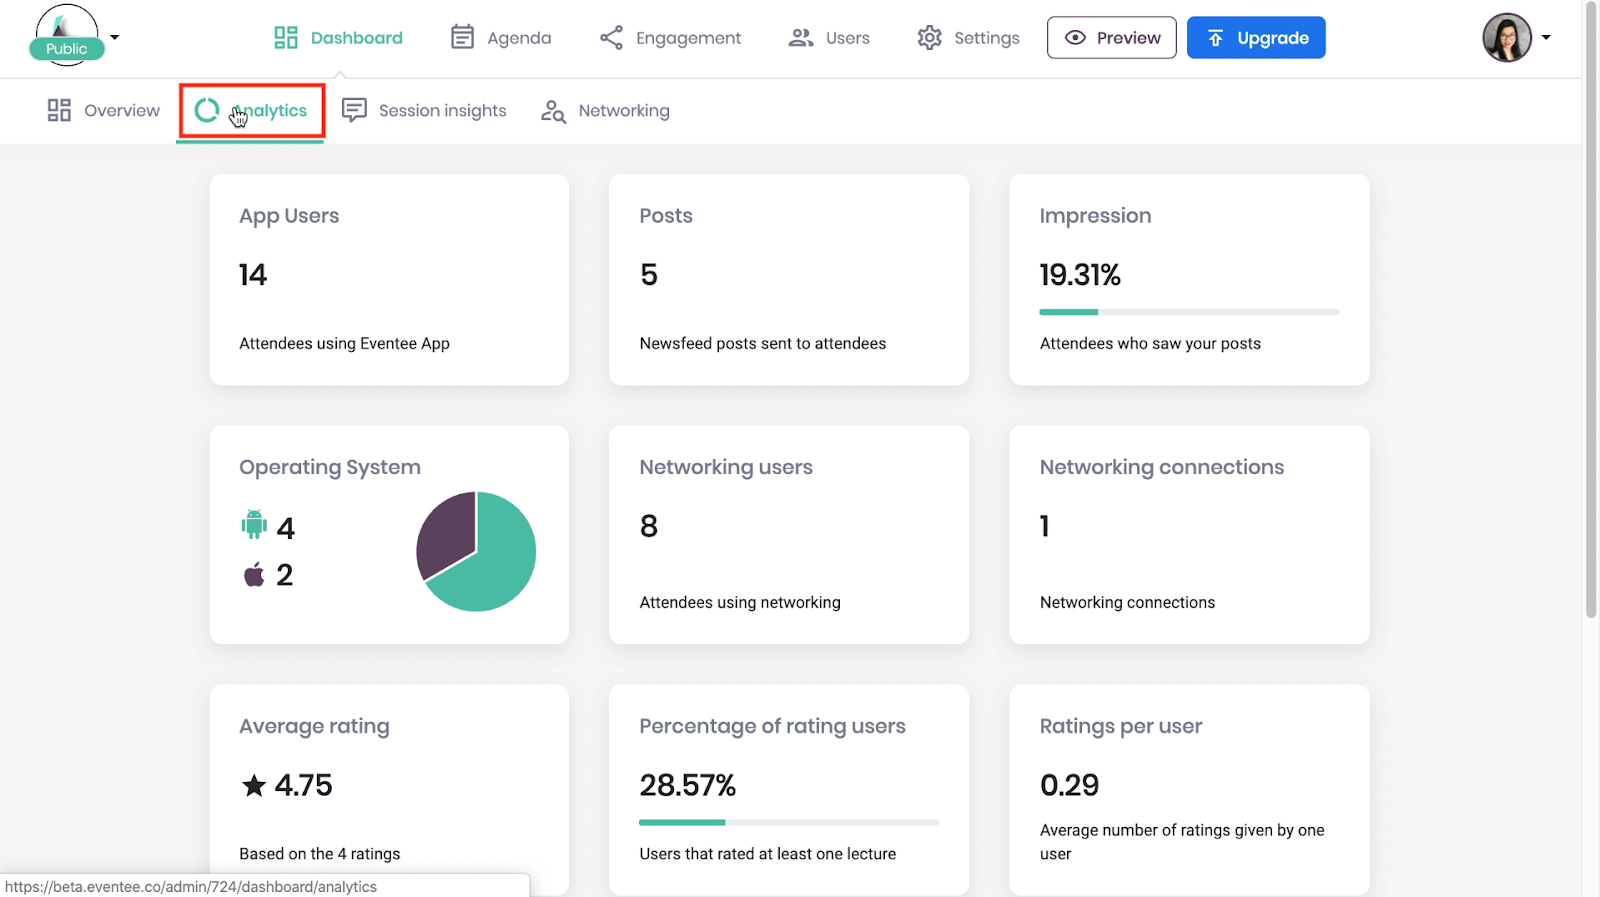Click the Percentage of rating users bar

pyautogui.click(x=789, y=822)
